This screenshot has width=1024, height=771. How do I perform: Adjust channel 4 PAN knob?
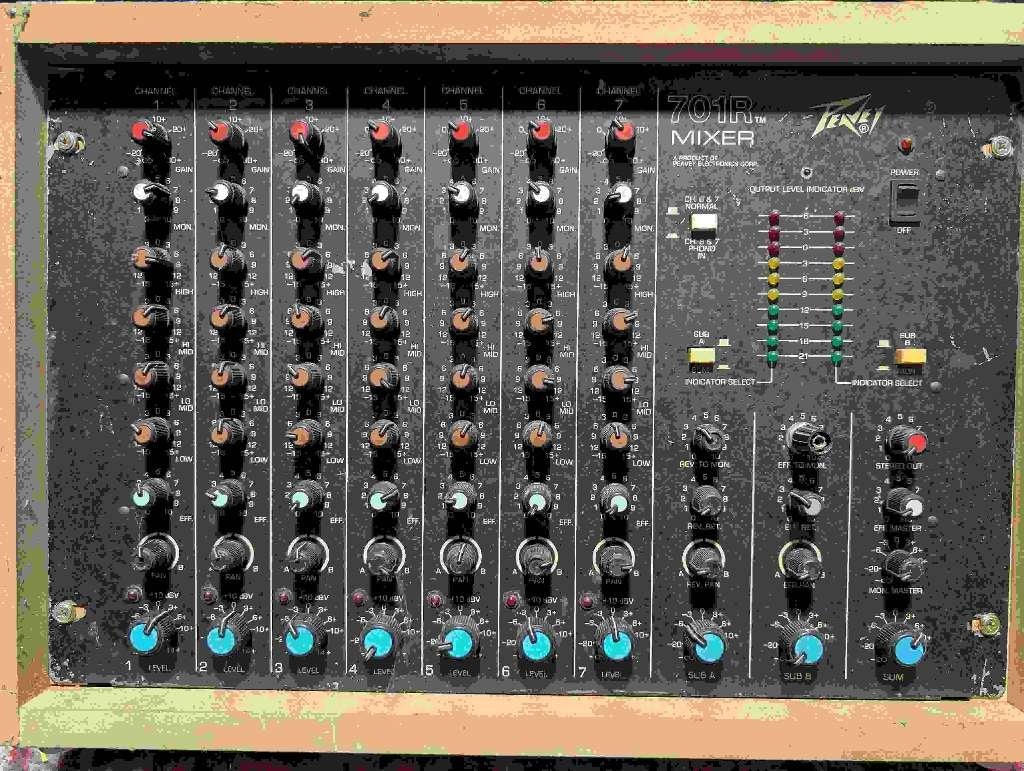click(384, 557)
